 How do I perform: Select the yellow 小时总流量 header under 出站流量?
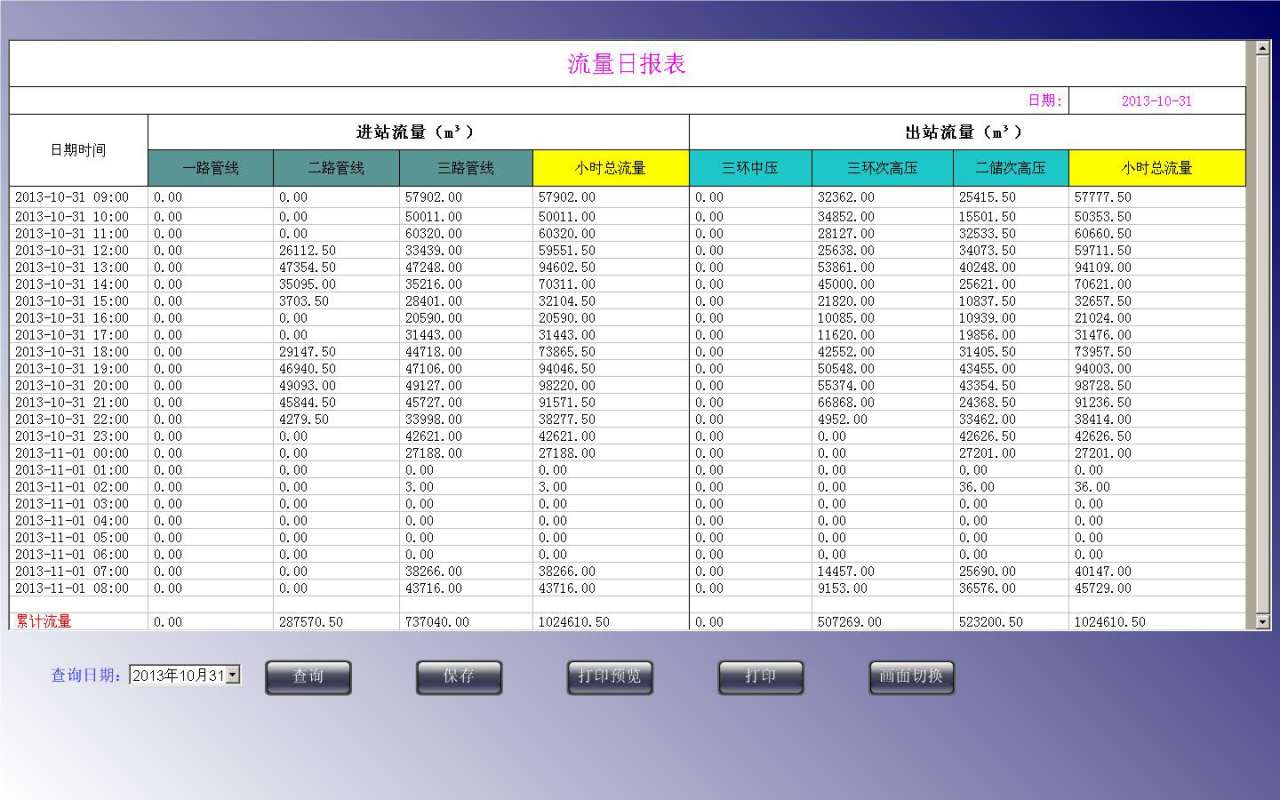1157,168
